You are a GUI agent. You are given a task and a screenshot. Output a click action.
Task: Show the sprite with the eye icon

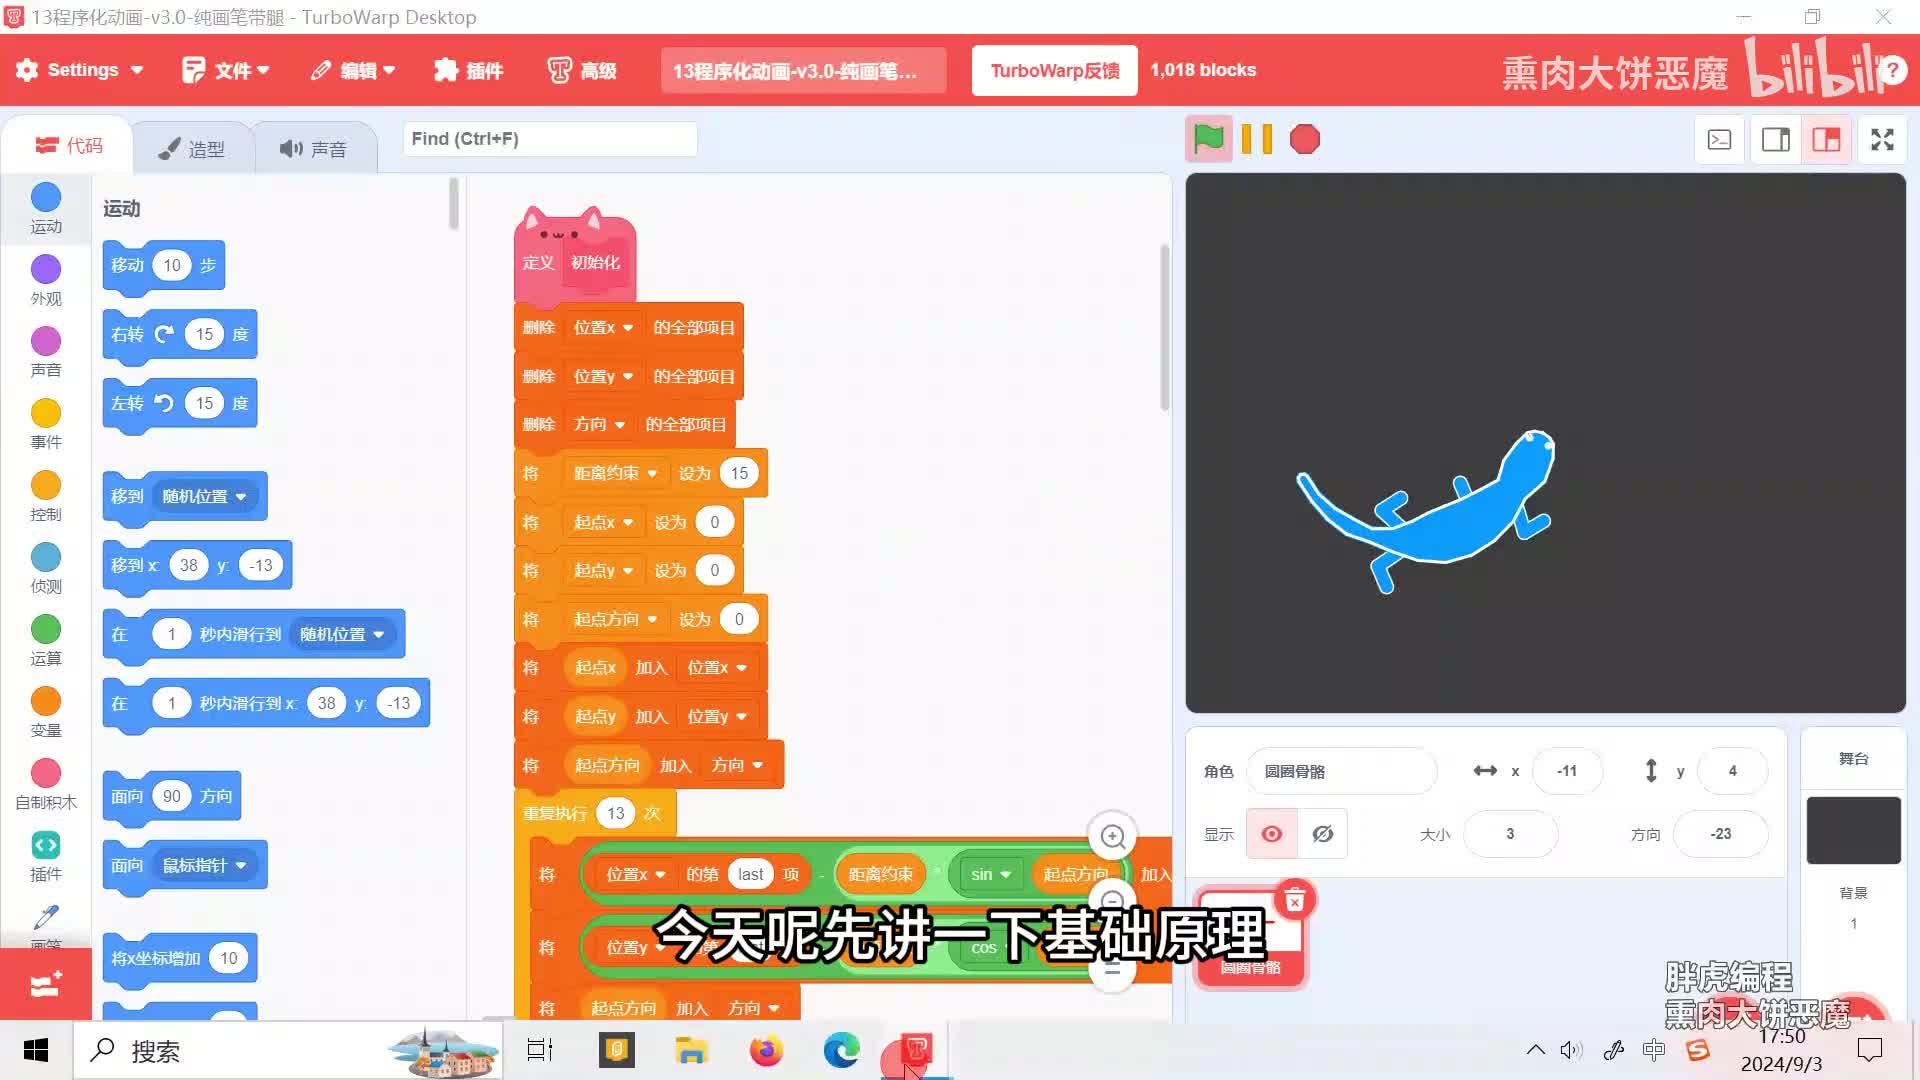[x=1272, y=834]
